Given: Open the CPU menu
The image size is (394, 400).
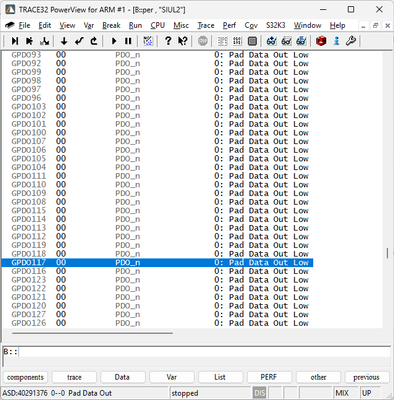Looking at the screenshot, I should pos(158,25).
